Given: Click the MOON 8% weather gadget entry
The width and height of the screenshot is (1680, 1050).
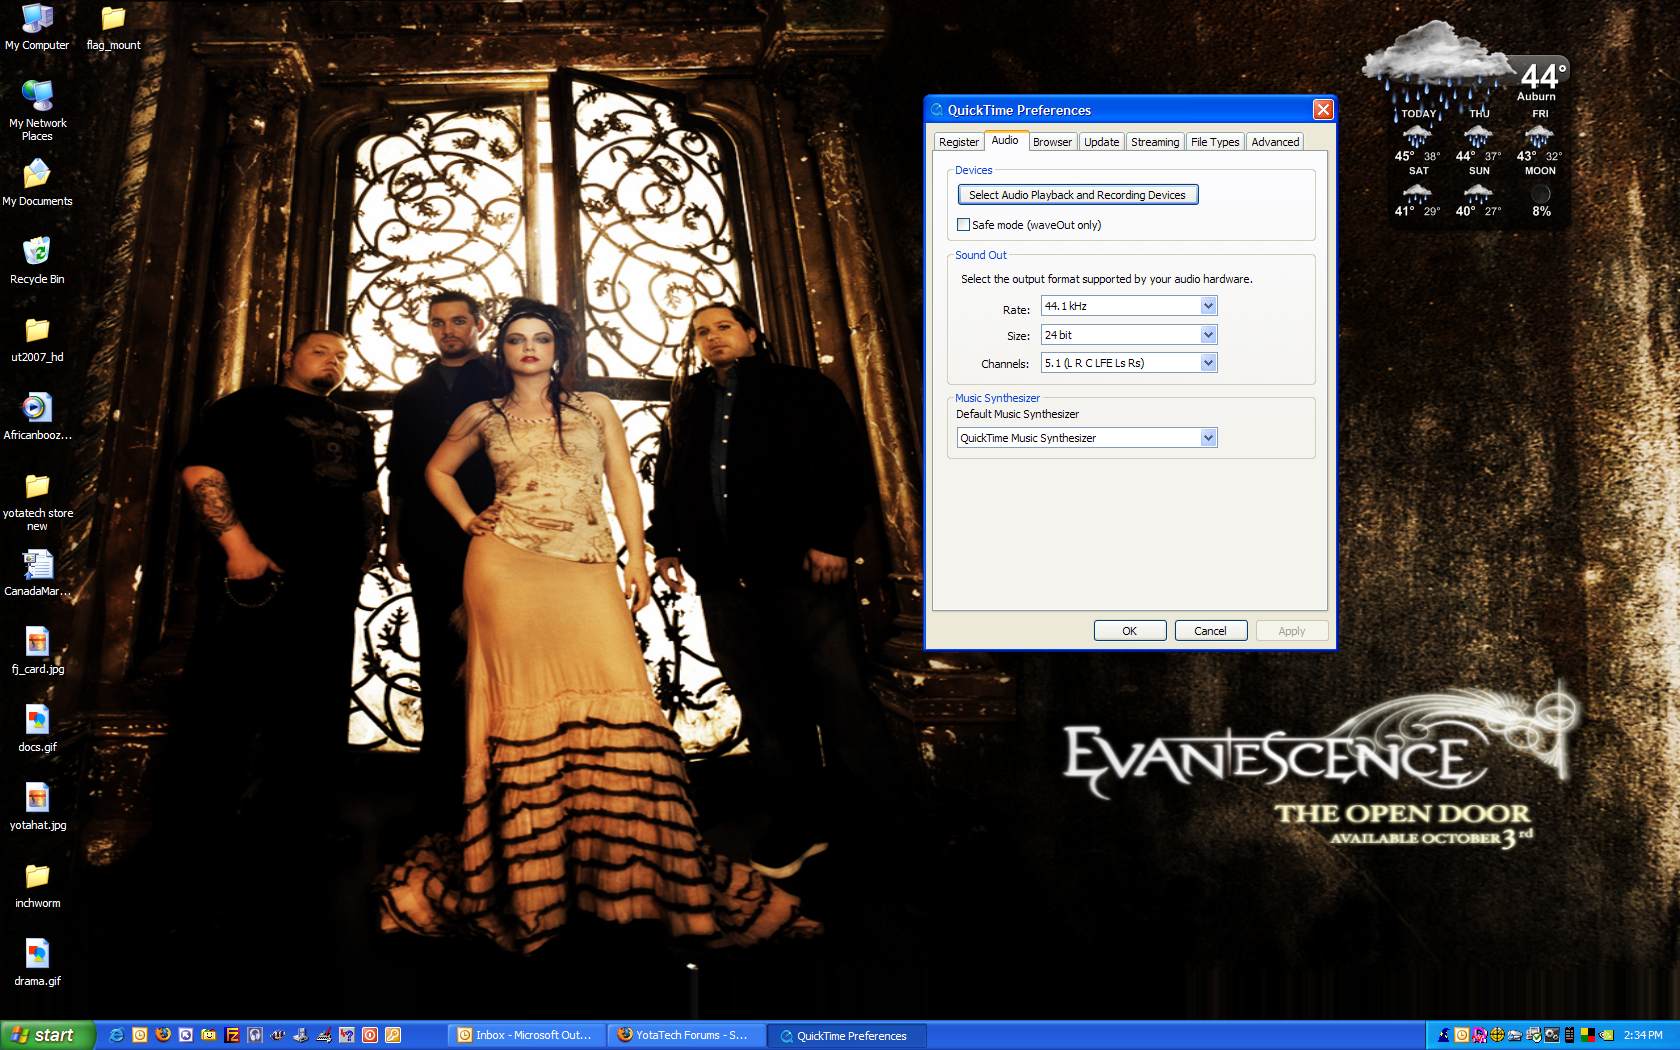Looking at the screenshot, I should (x=1540, y=191).
